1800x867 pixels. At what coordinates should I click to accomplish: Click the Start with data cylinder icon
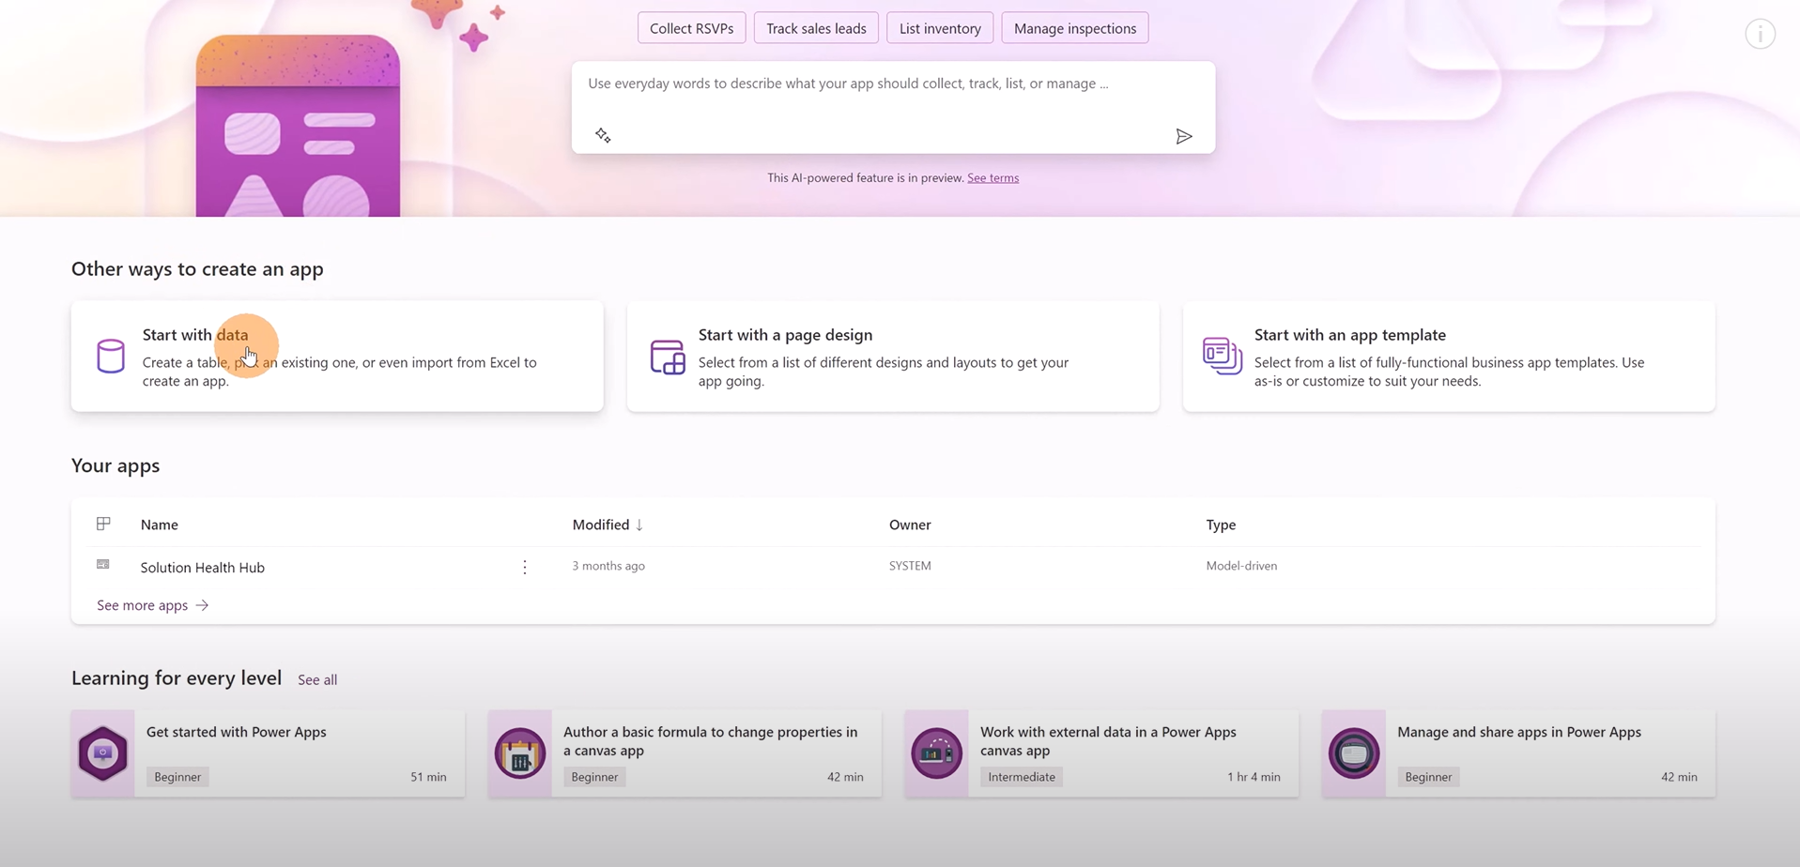[111, 356]
